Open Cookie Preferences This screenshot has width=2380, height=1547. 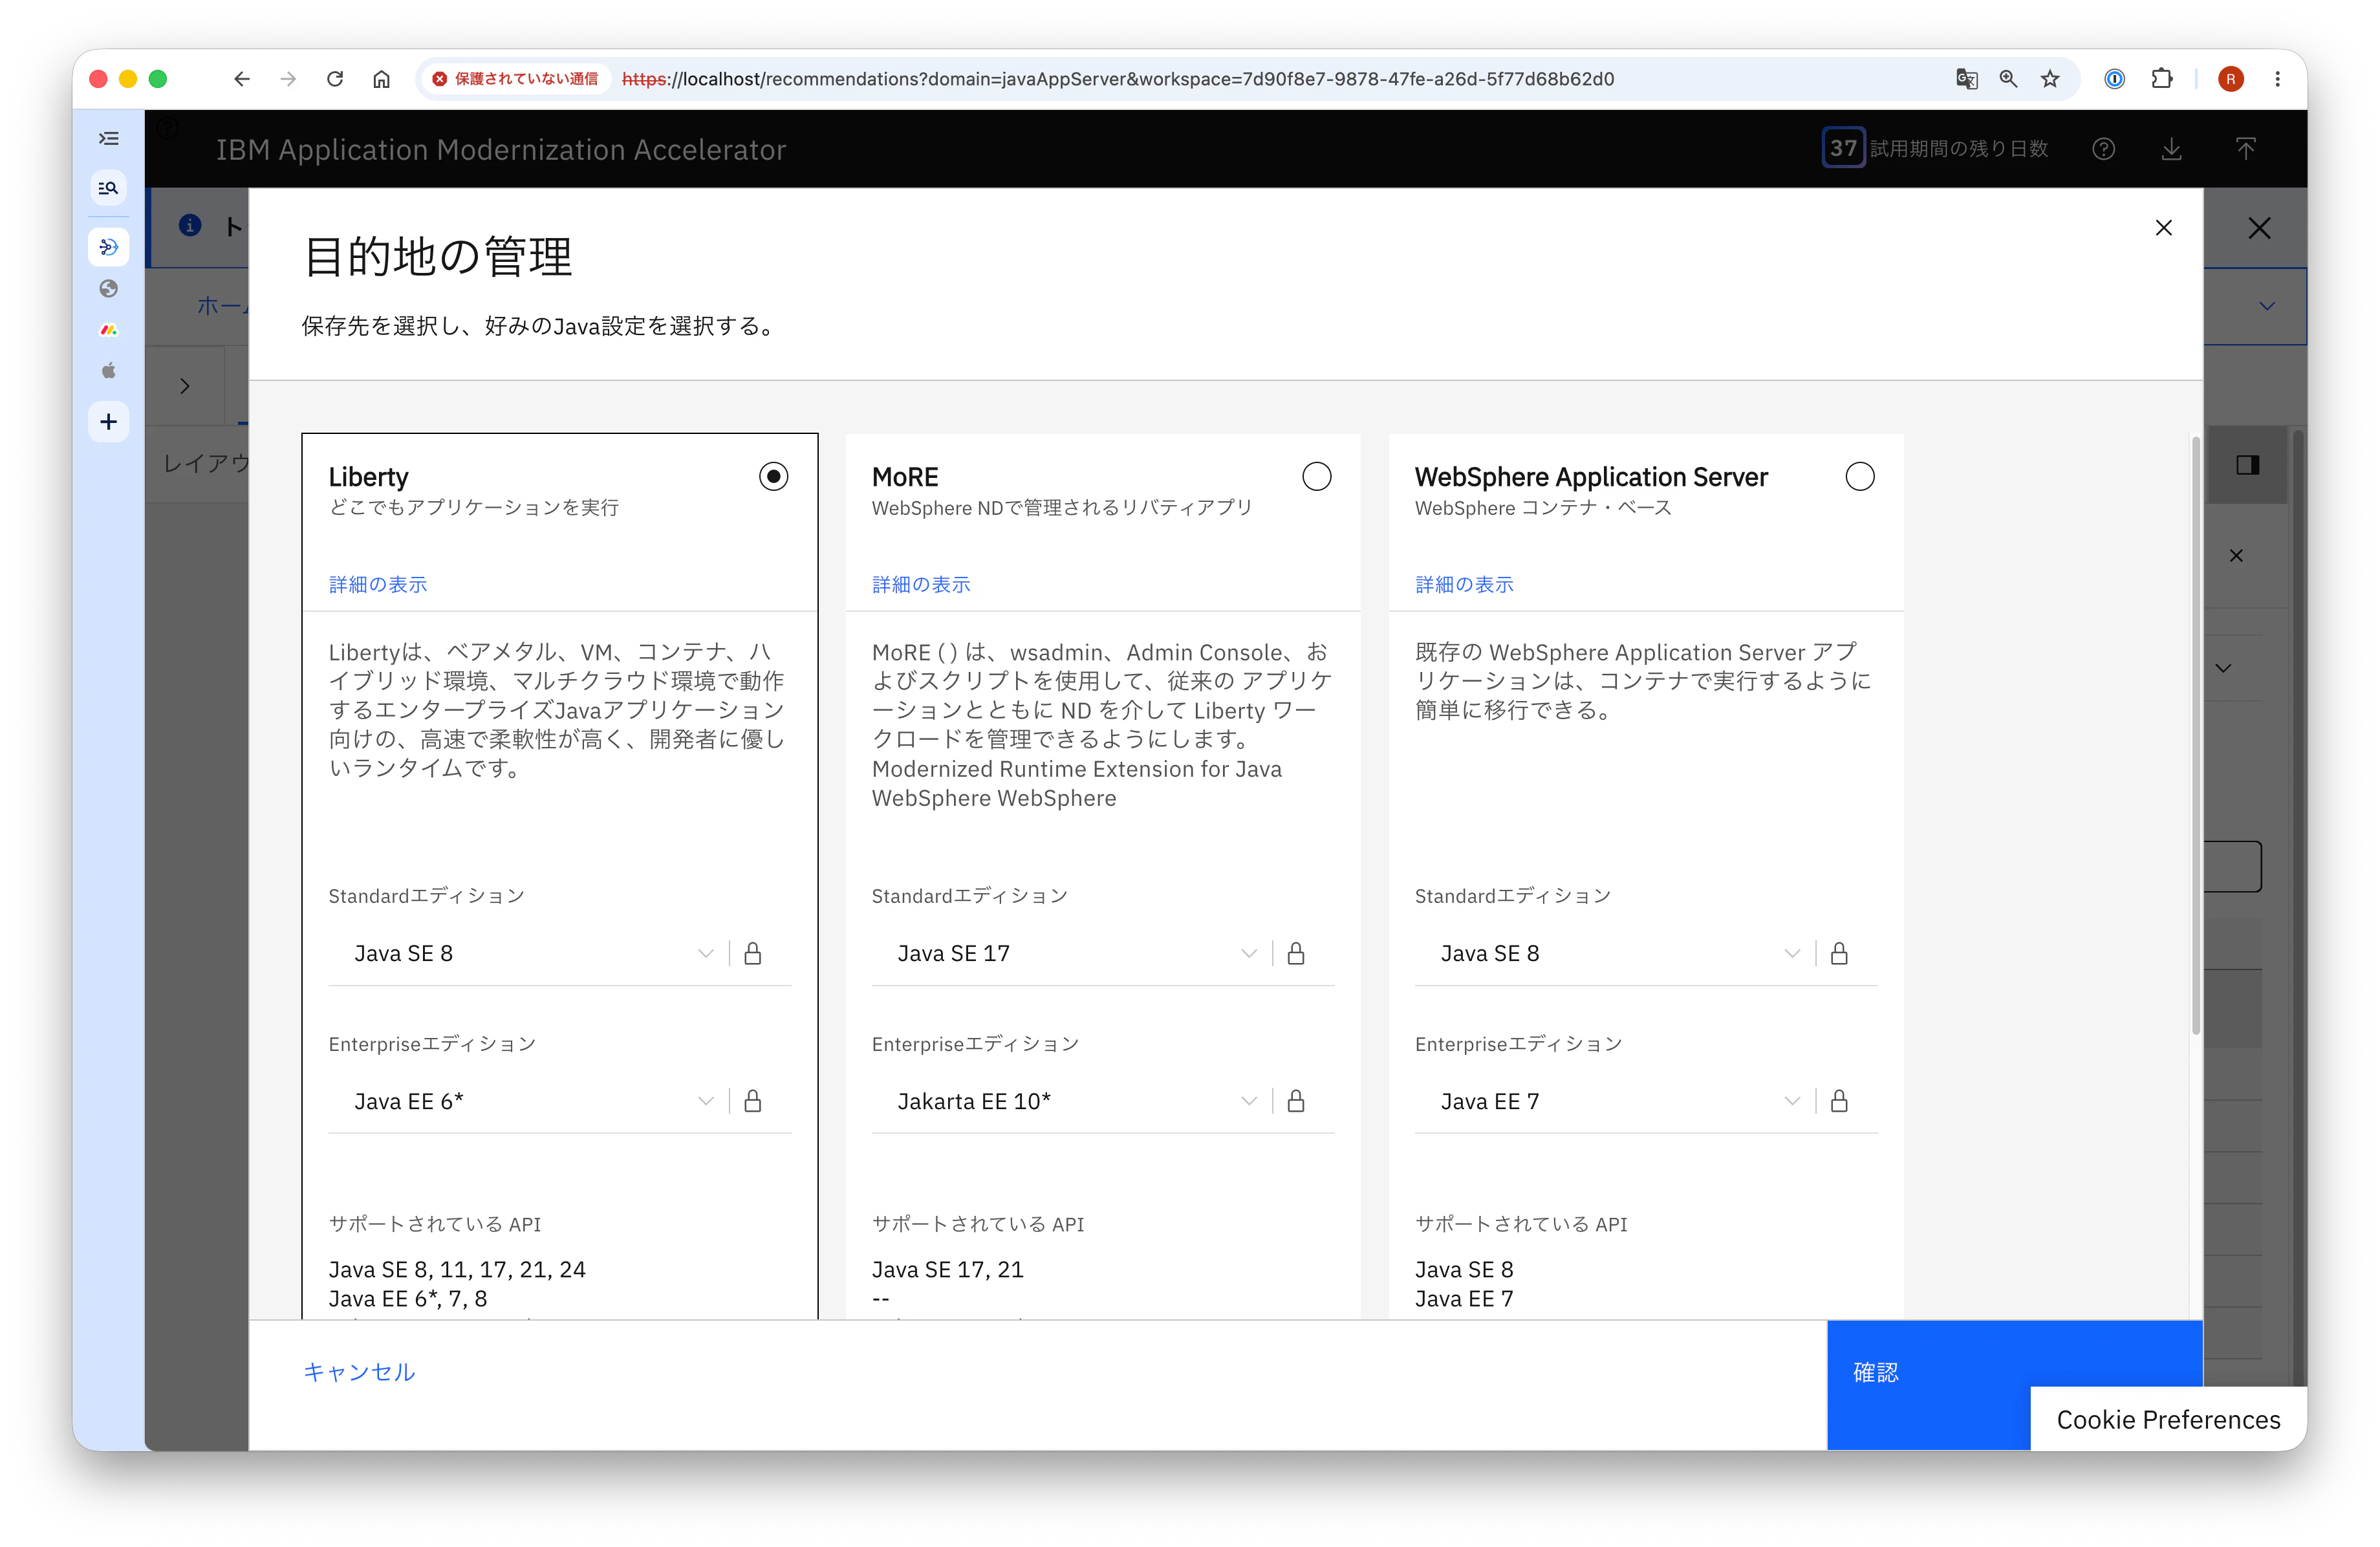coord(2168,1419)
